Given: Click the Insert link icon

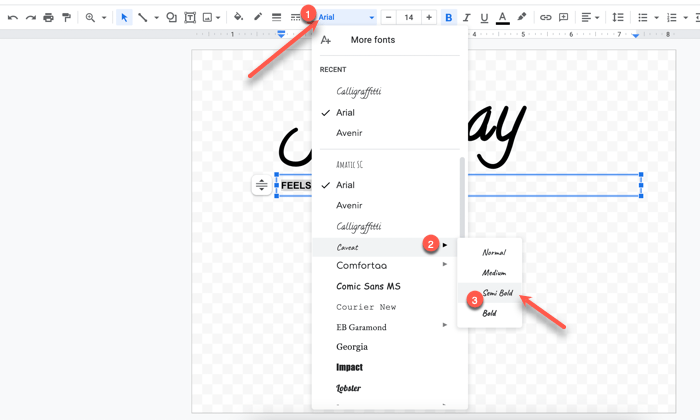Looking at the screenshot, I should point(546,17).
